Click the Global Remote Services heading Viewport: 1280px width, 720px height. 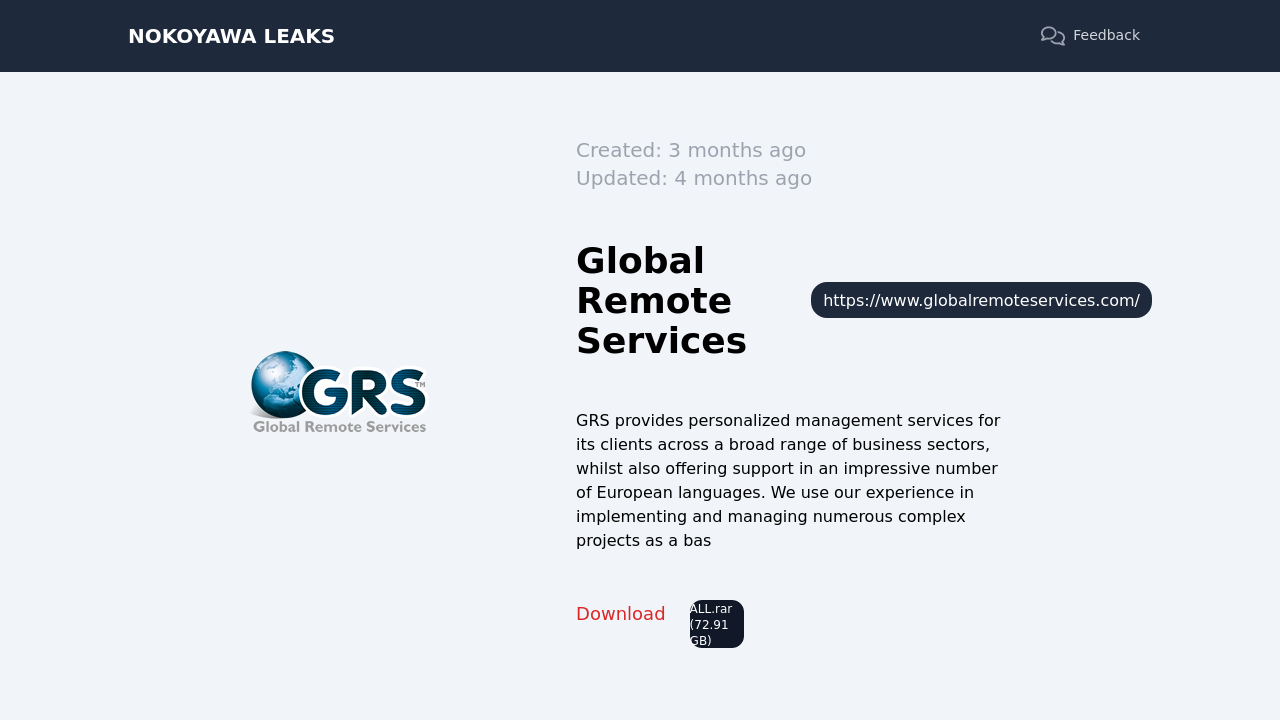(661, 300)
